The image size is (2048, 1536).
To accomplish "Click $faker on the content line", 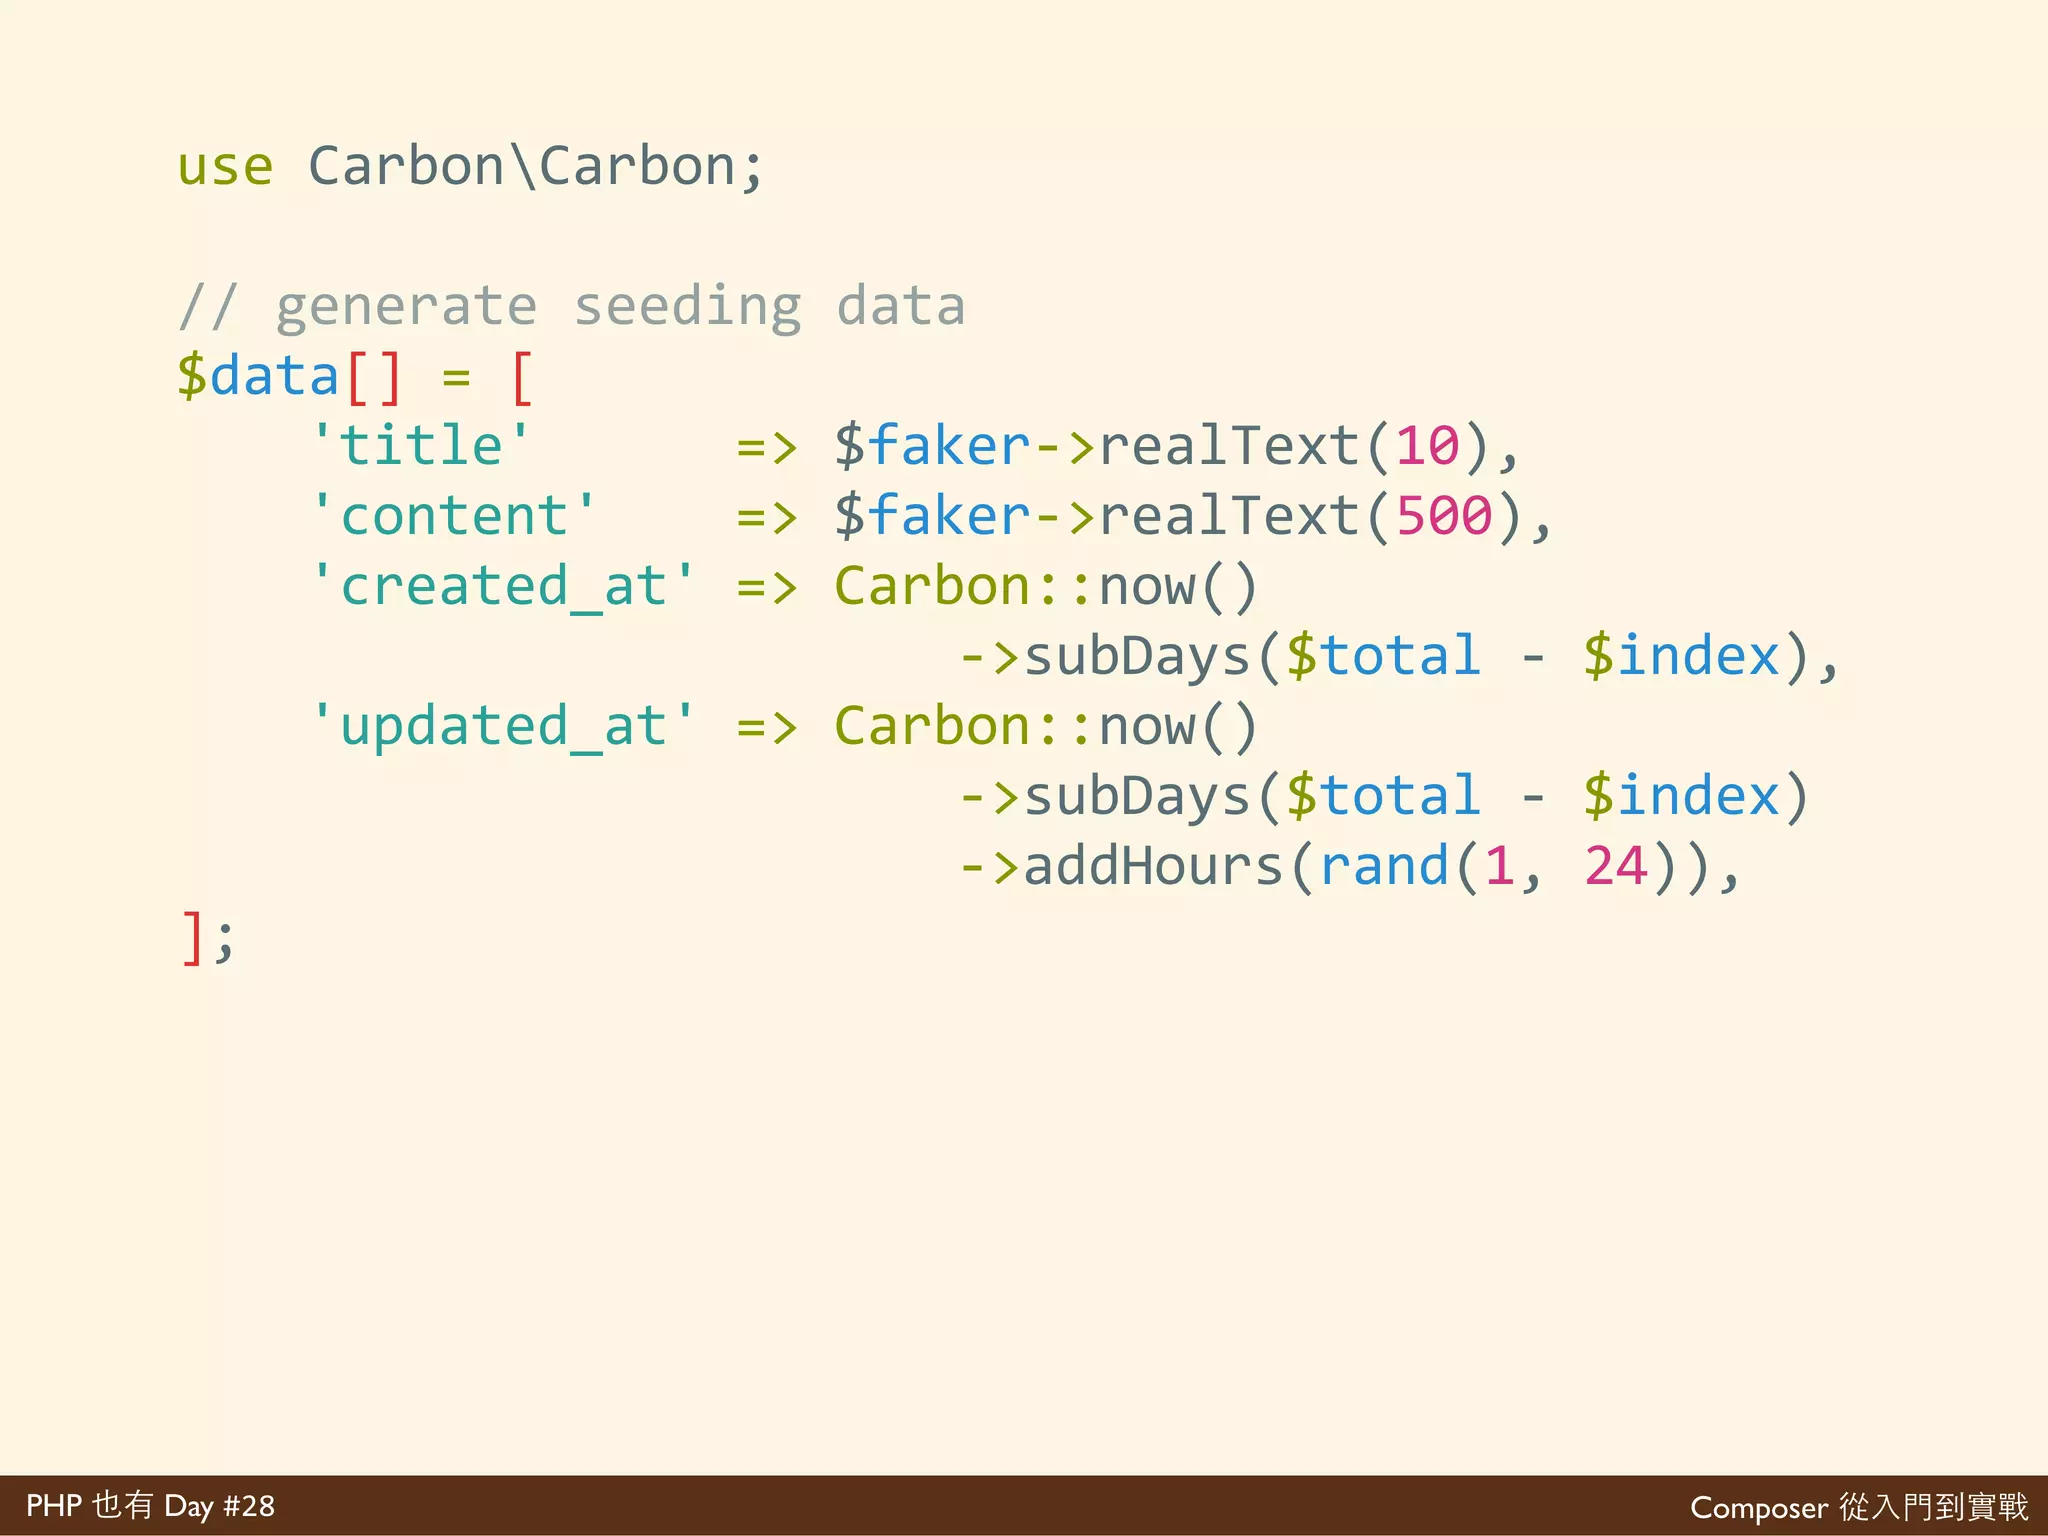I will pos(932,516).
